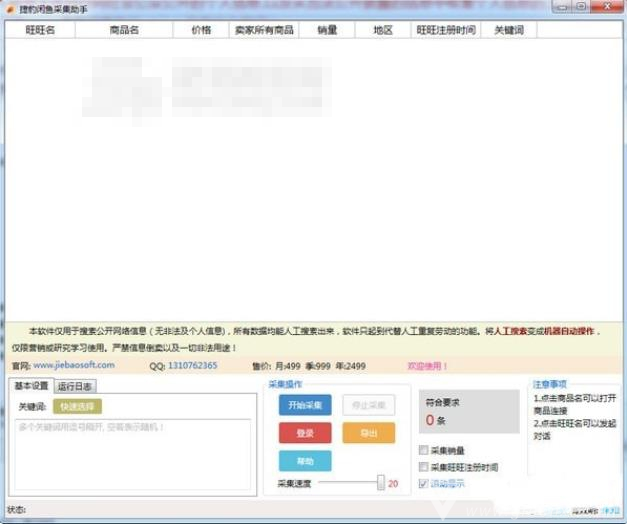Click the 欢迎使用 pink text
627x525 pixels.
[x=427, y=366]
